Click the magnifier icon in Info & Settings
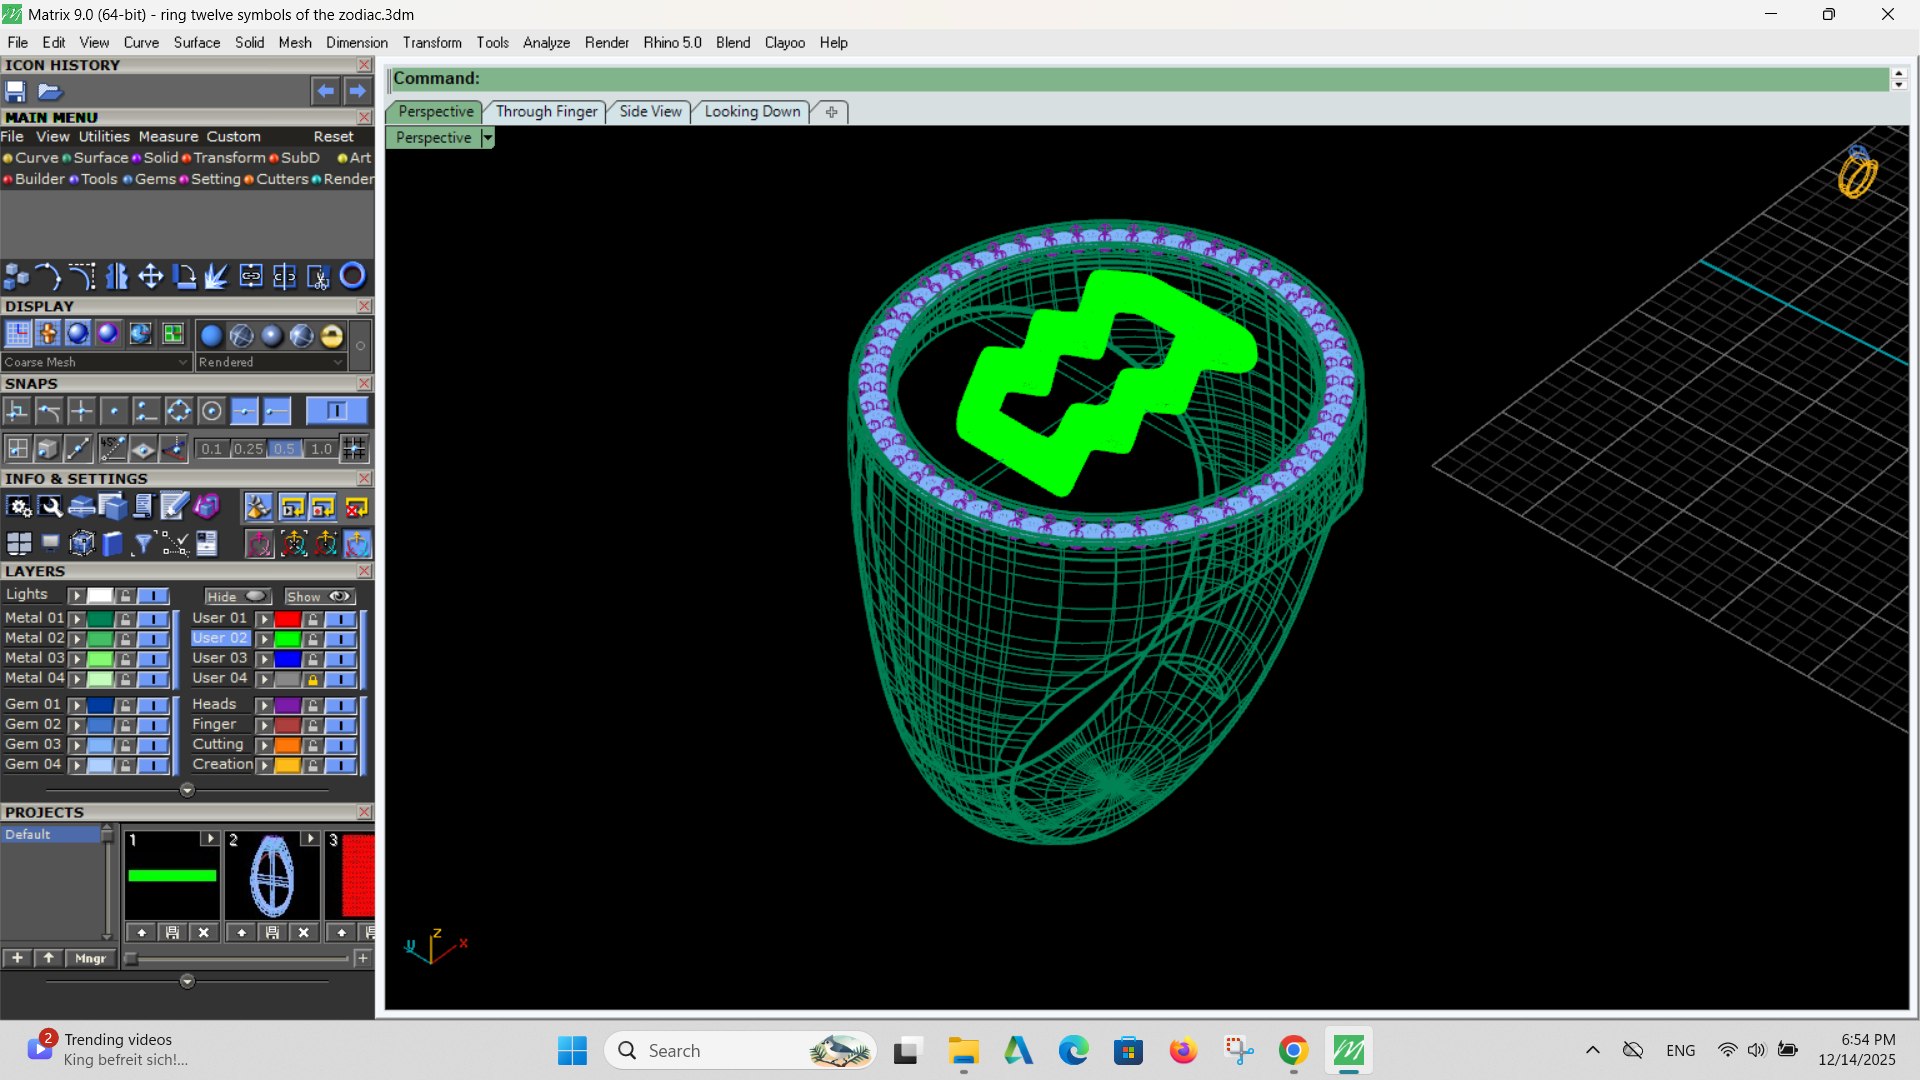 point(50,507)
